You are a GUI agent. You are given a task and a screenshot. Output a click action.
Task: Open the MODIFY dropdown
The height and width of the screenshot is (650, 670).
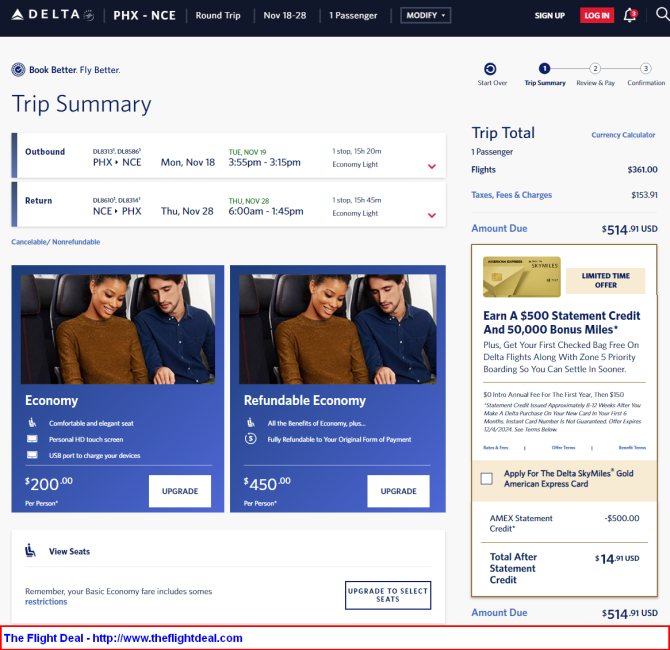426,15
